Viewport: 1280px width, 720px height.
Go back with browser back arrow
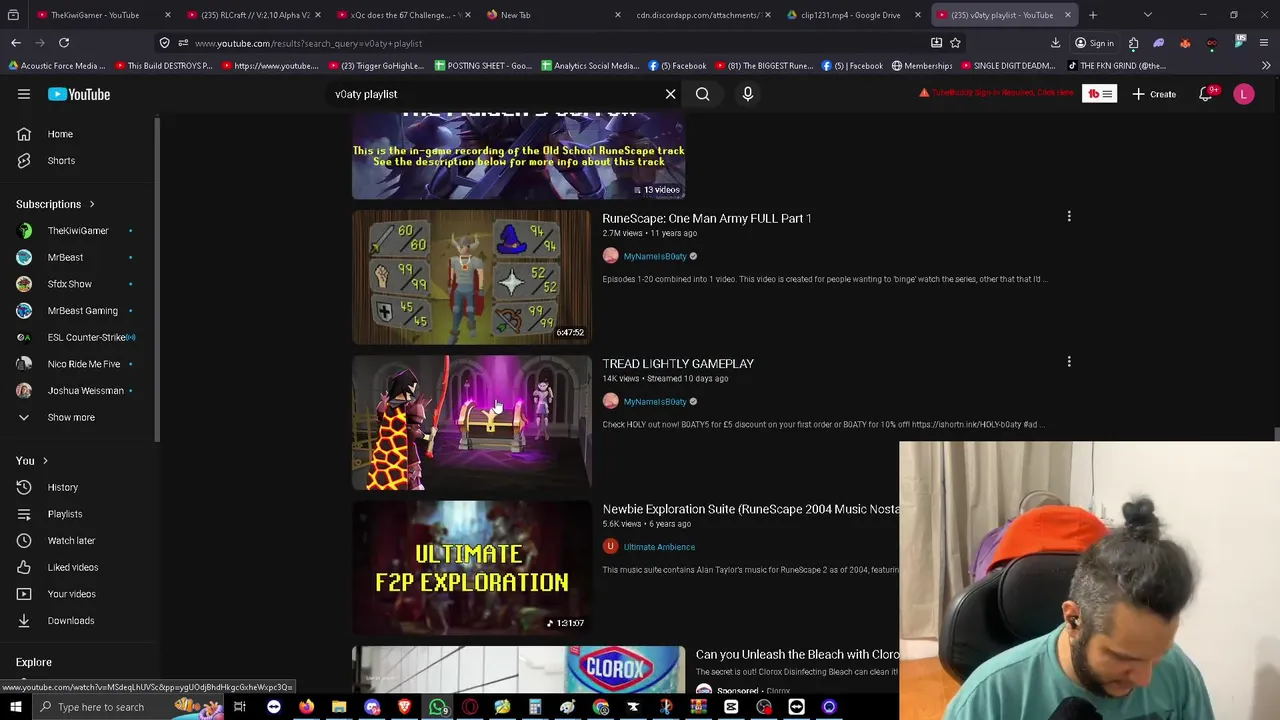(x=16, y=43)
